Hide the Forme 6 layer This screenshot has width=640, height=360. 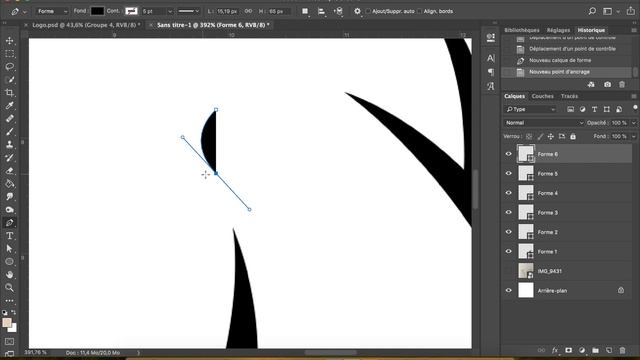tap(509, 154)
